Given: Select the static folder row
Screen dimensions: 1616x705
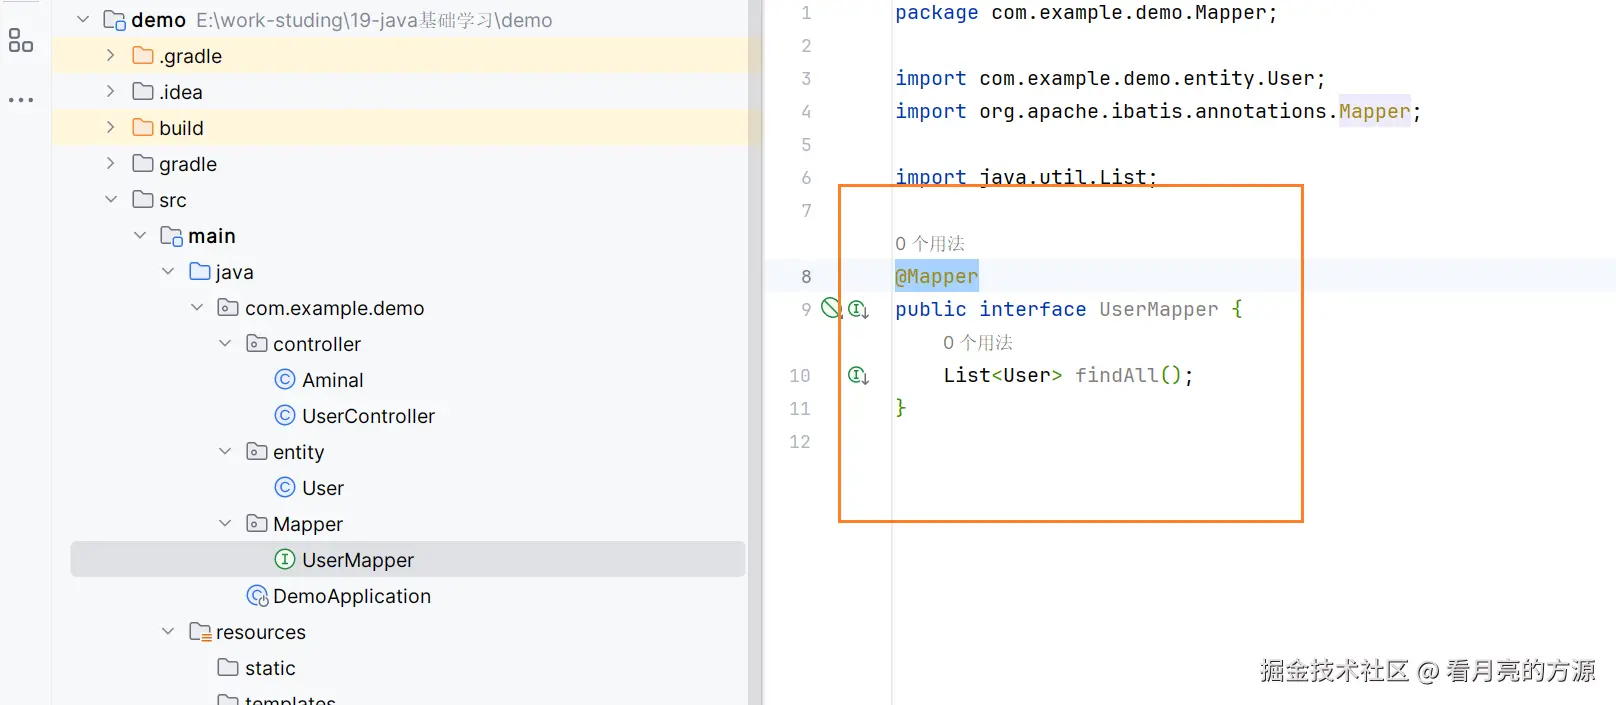Looking at the screenshot, I should pos(270,668).
